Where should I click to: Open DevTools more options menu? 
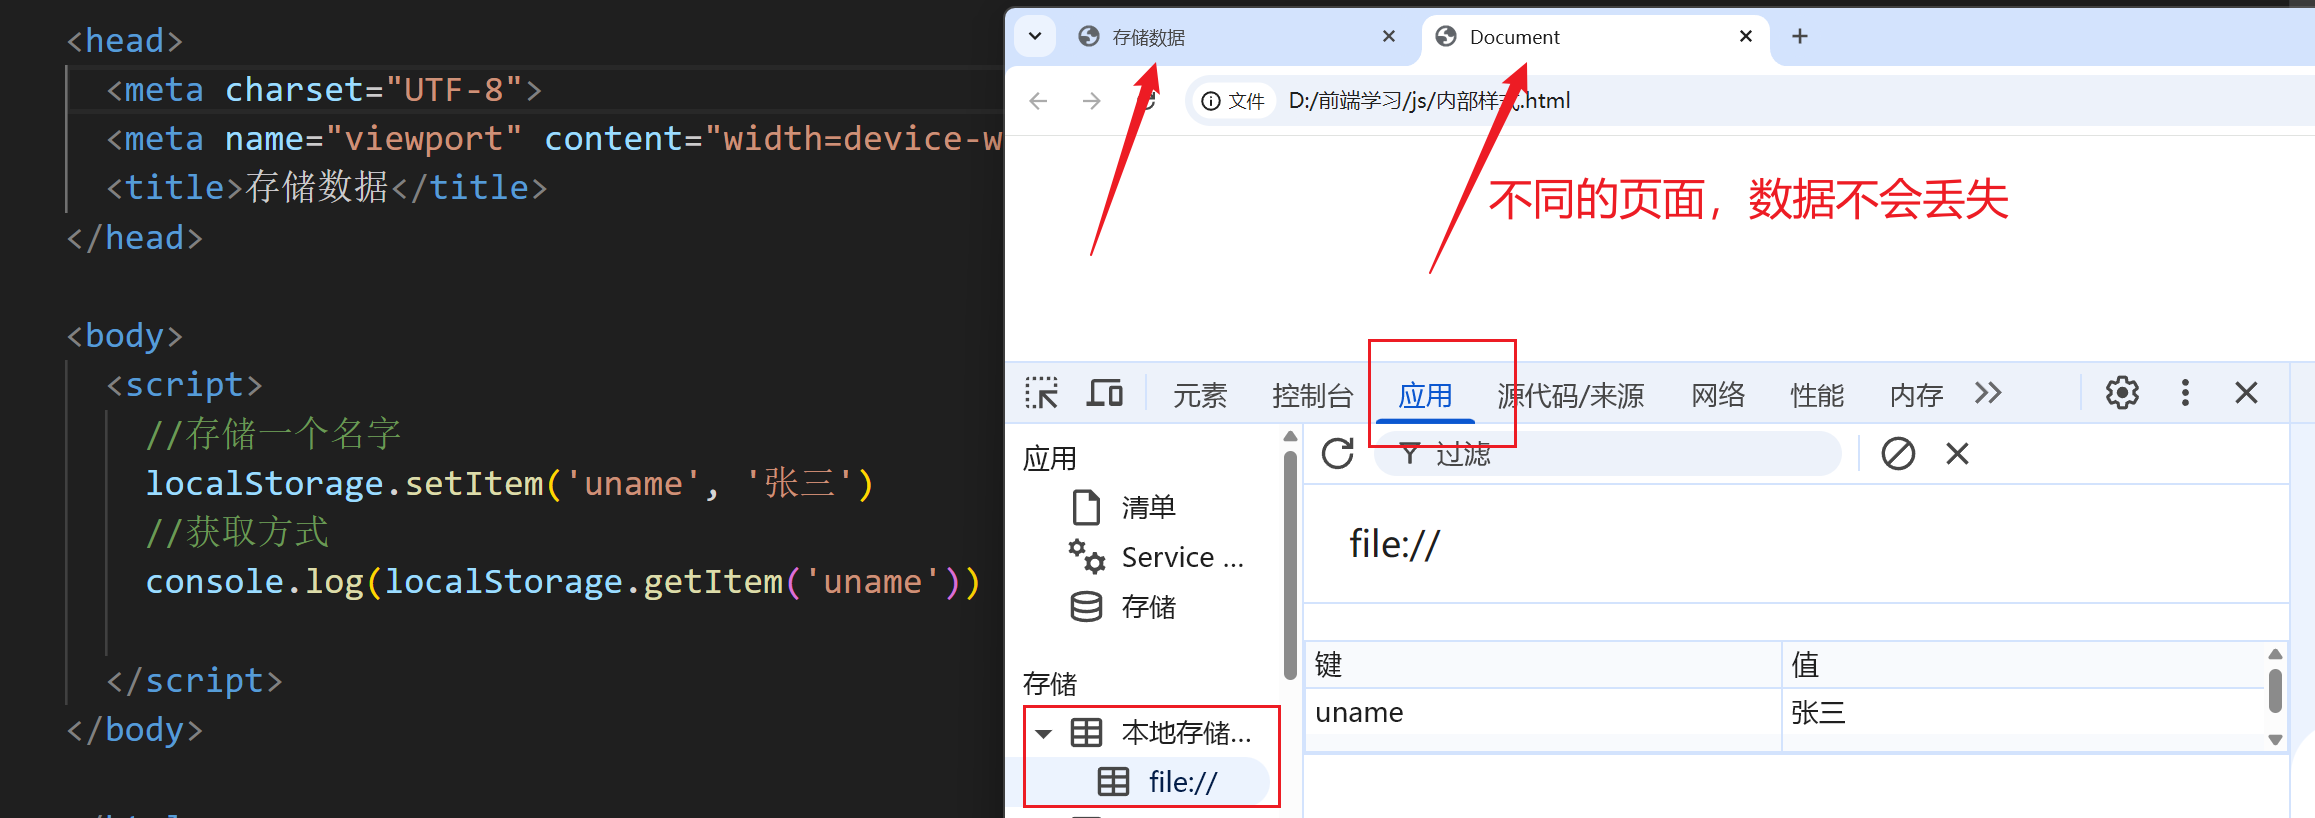[2185, 393]
